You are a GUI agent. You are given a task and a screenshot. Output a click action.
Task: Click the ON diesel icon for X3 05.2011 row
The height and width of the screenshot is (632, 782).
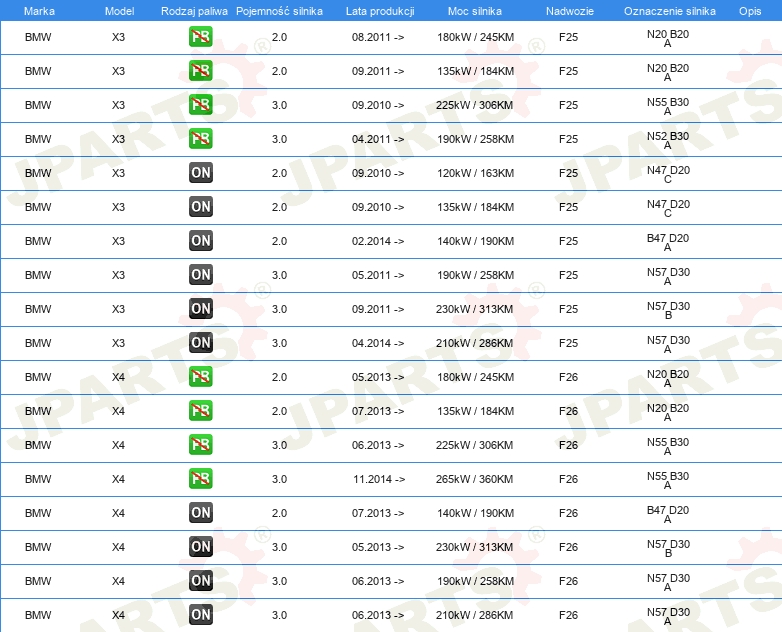[200, 275]
